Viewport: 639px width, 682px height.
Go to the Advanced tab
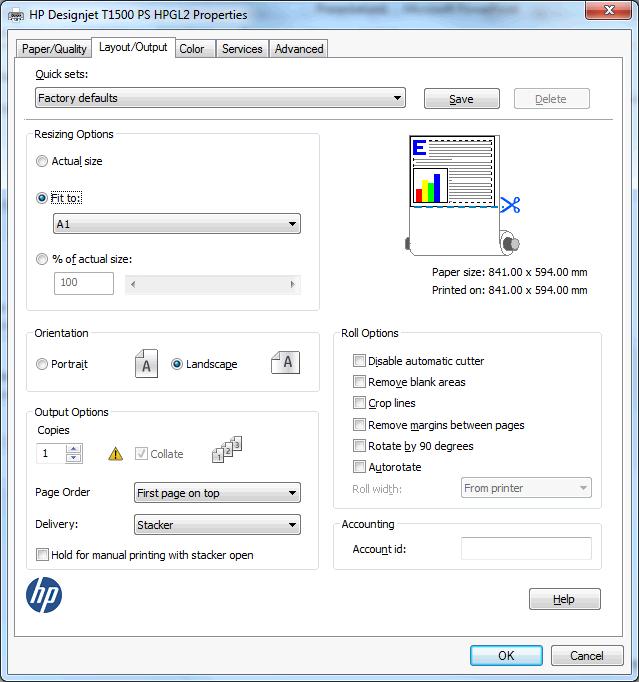coord(299,49)
